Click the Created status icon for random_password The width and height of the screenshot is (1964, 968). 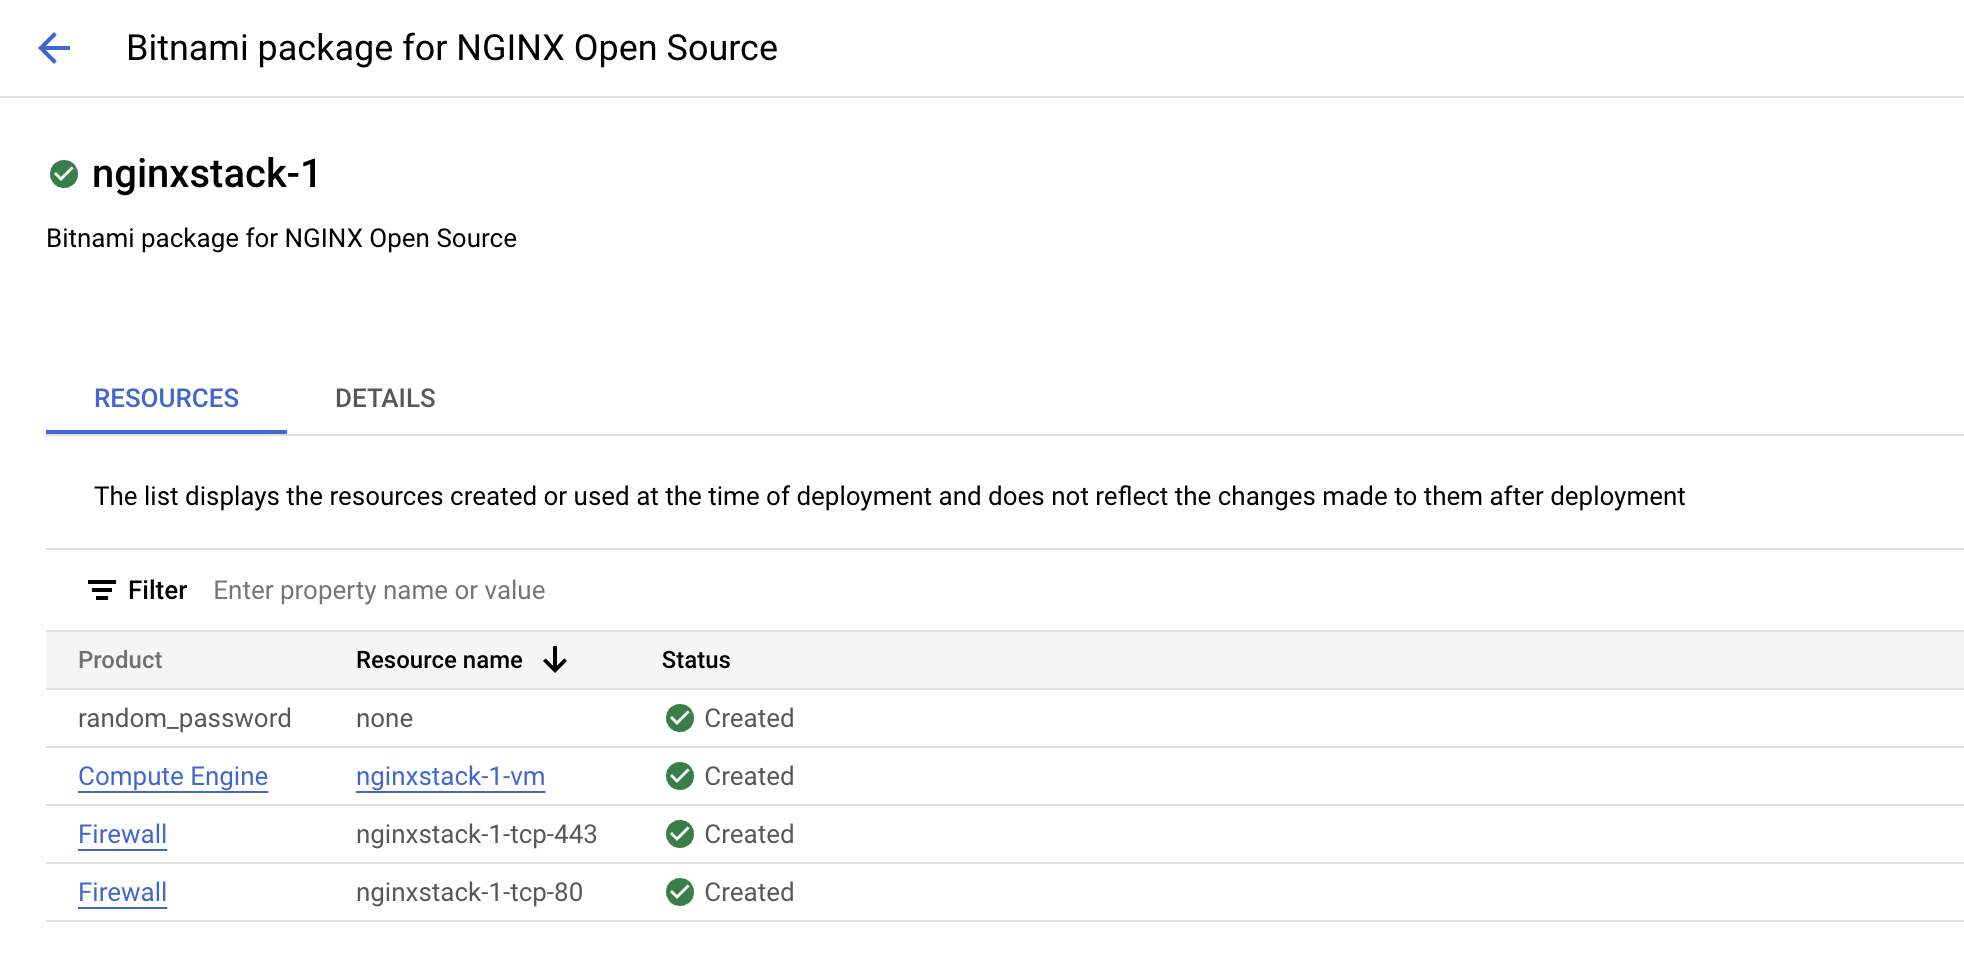pyautogui.click(x=680, y=718)
